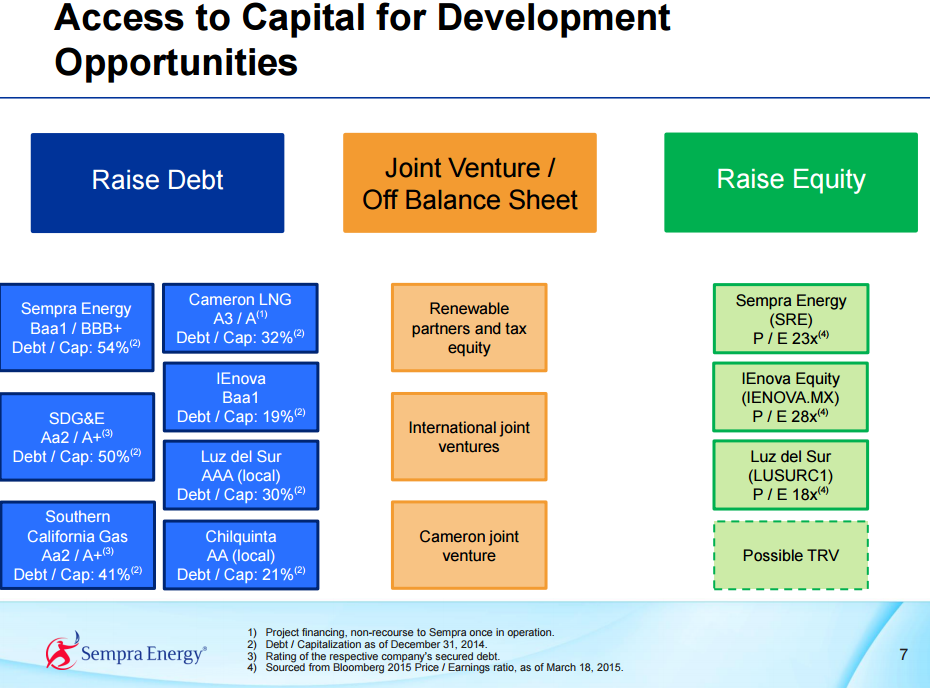This screenshot has width=930, height=688.
Task: Click the Raise Equity green header box
Action: click(x=791, y=182)
